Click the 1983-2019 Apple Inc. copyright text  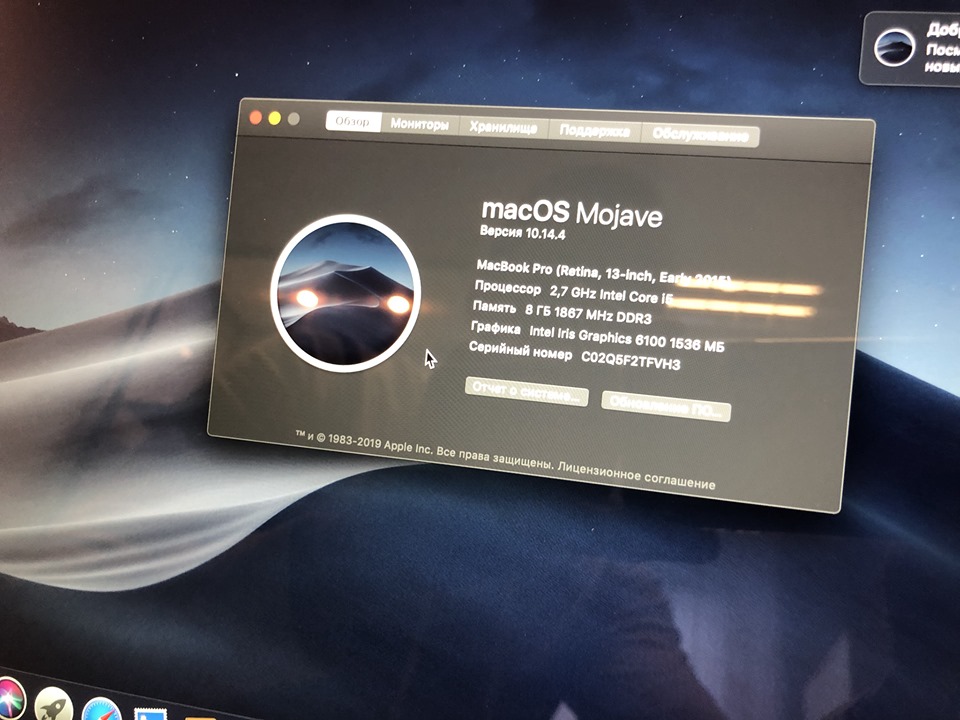pyautogui.click(x=363, y=442)
